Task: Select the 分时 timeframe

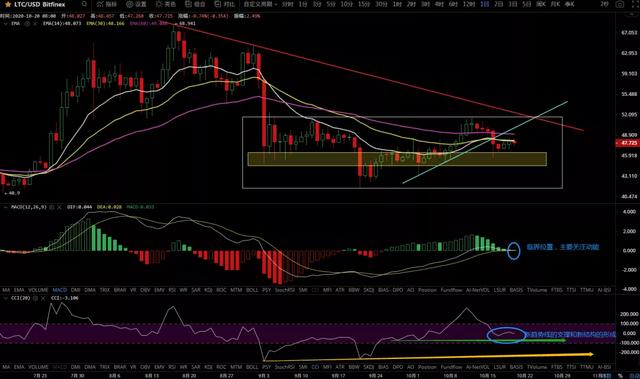Action: 288,4
